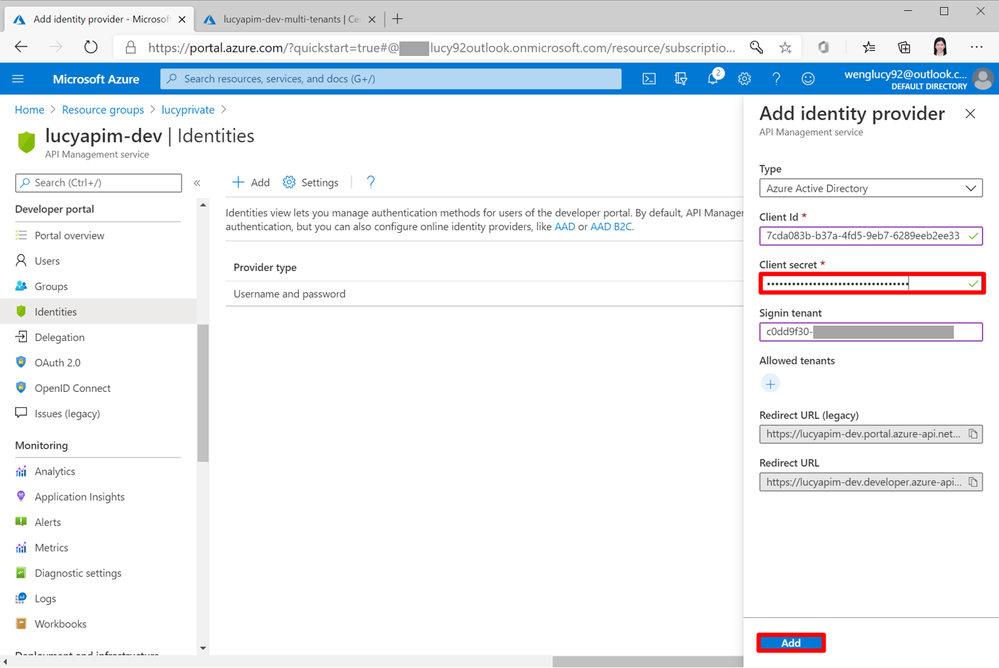Switch to lucyapim-dev-multi-tenants browser tab
This screenshot has height=668, width=999.
coord(290,18)
